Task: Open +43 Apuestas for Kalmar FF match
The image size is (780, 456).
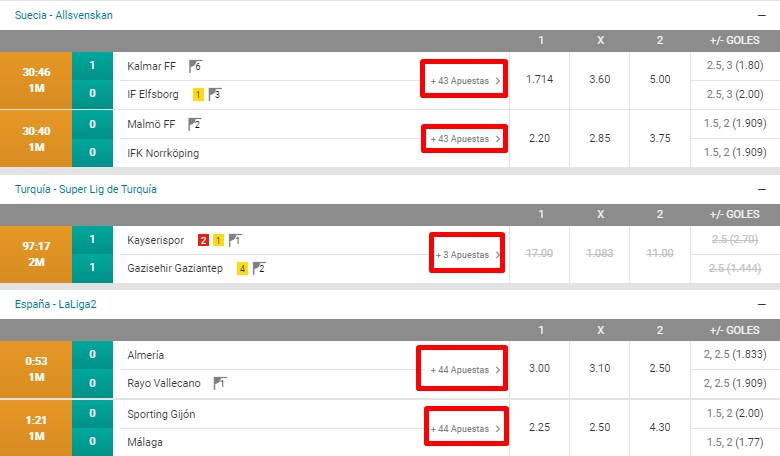Action: (465, 81)
